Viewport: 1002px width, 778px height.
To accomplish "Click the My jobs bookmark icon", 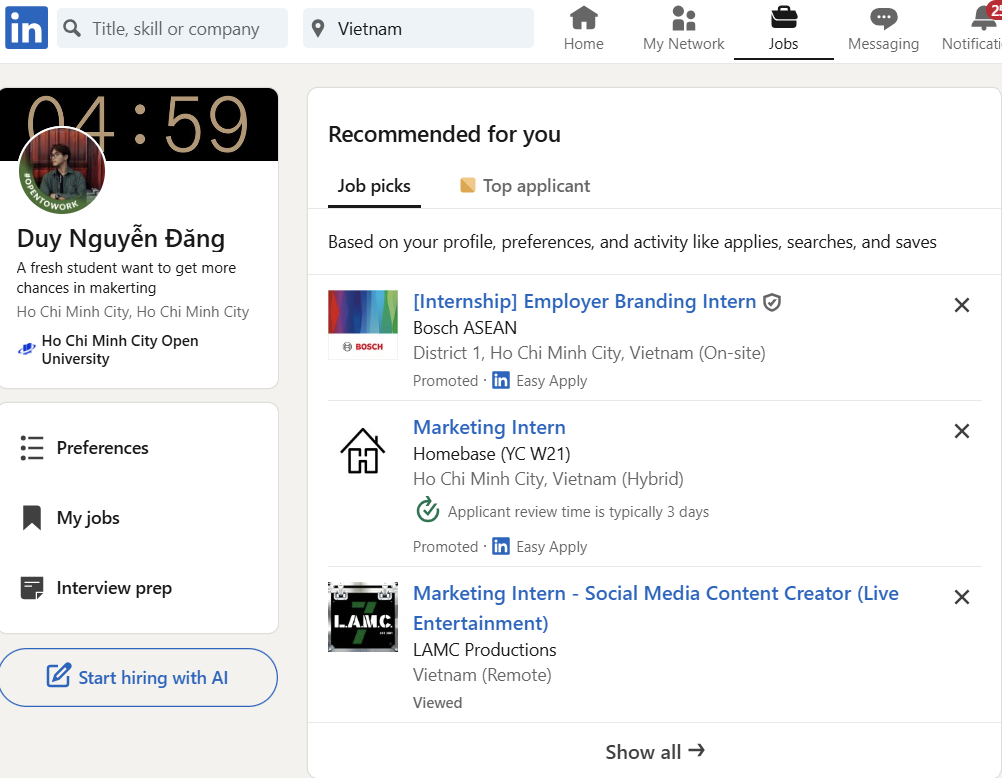I will pos(32,518).
